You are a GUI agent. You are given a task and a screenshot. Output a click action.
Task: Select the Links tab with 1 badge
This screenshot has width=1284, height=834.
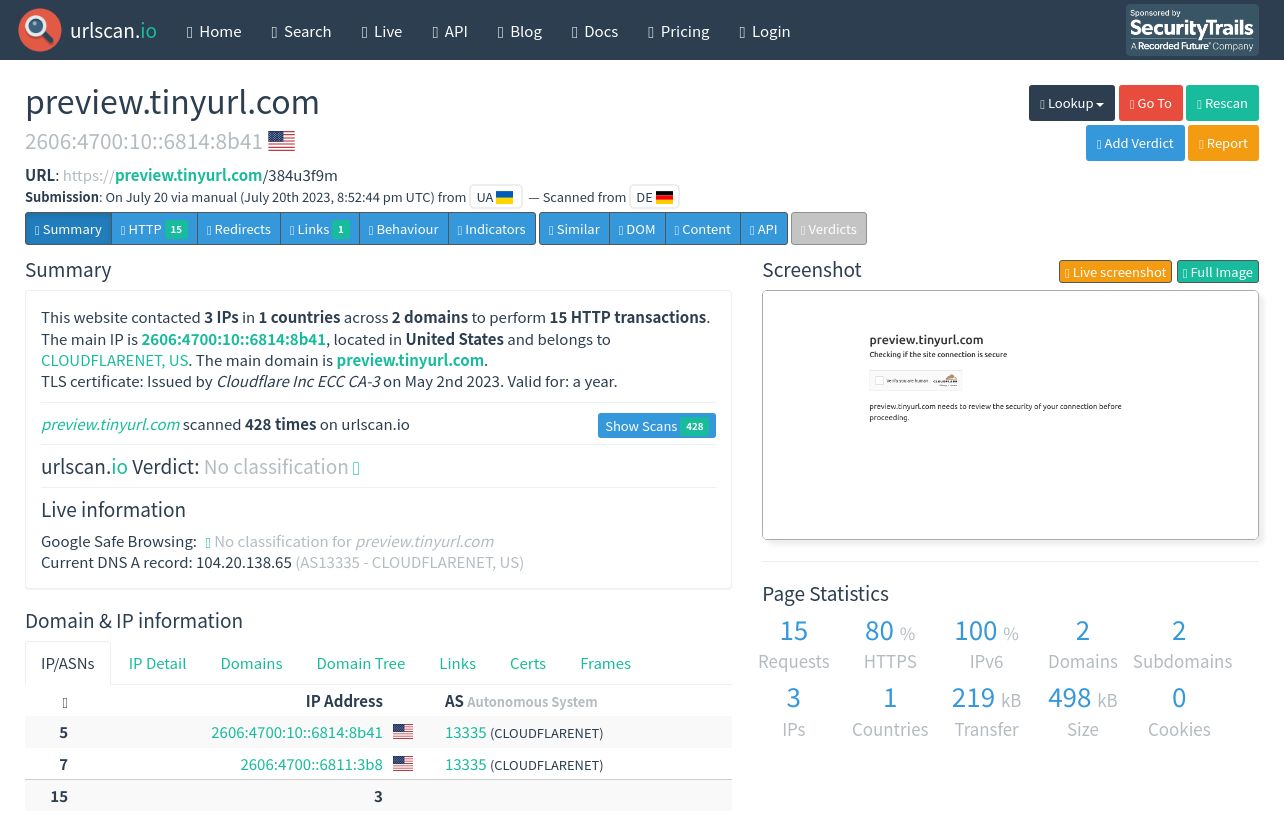(319, 229)
